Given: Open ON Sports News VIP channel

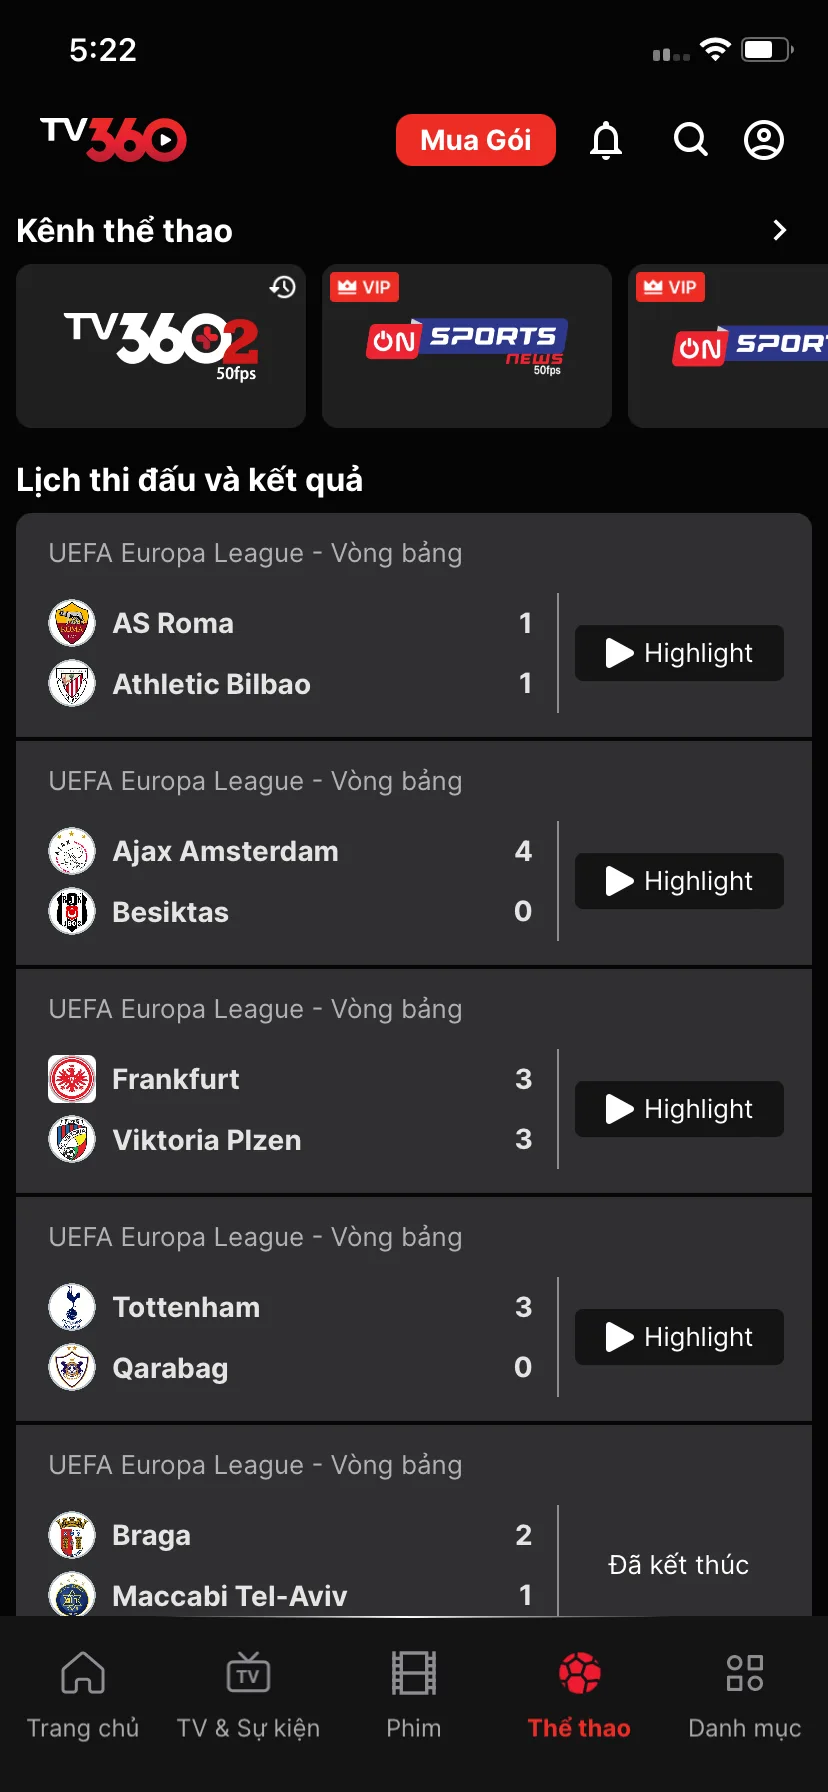Looking at the screenshot, I should coord(467,346).
